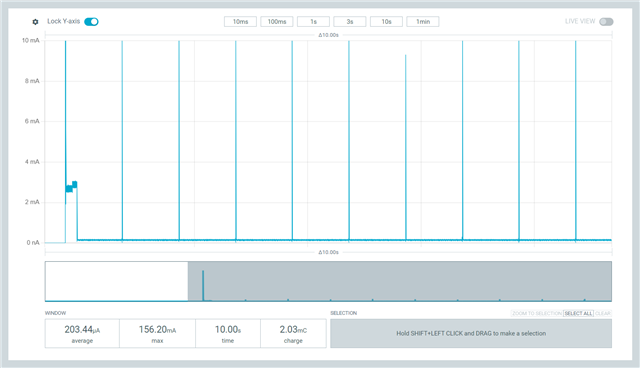Screen dimensions: 640x368
Task: Click the 10 mA y-axis label
Action: [x=31, y=40]
